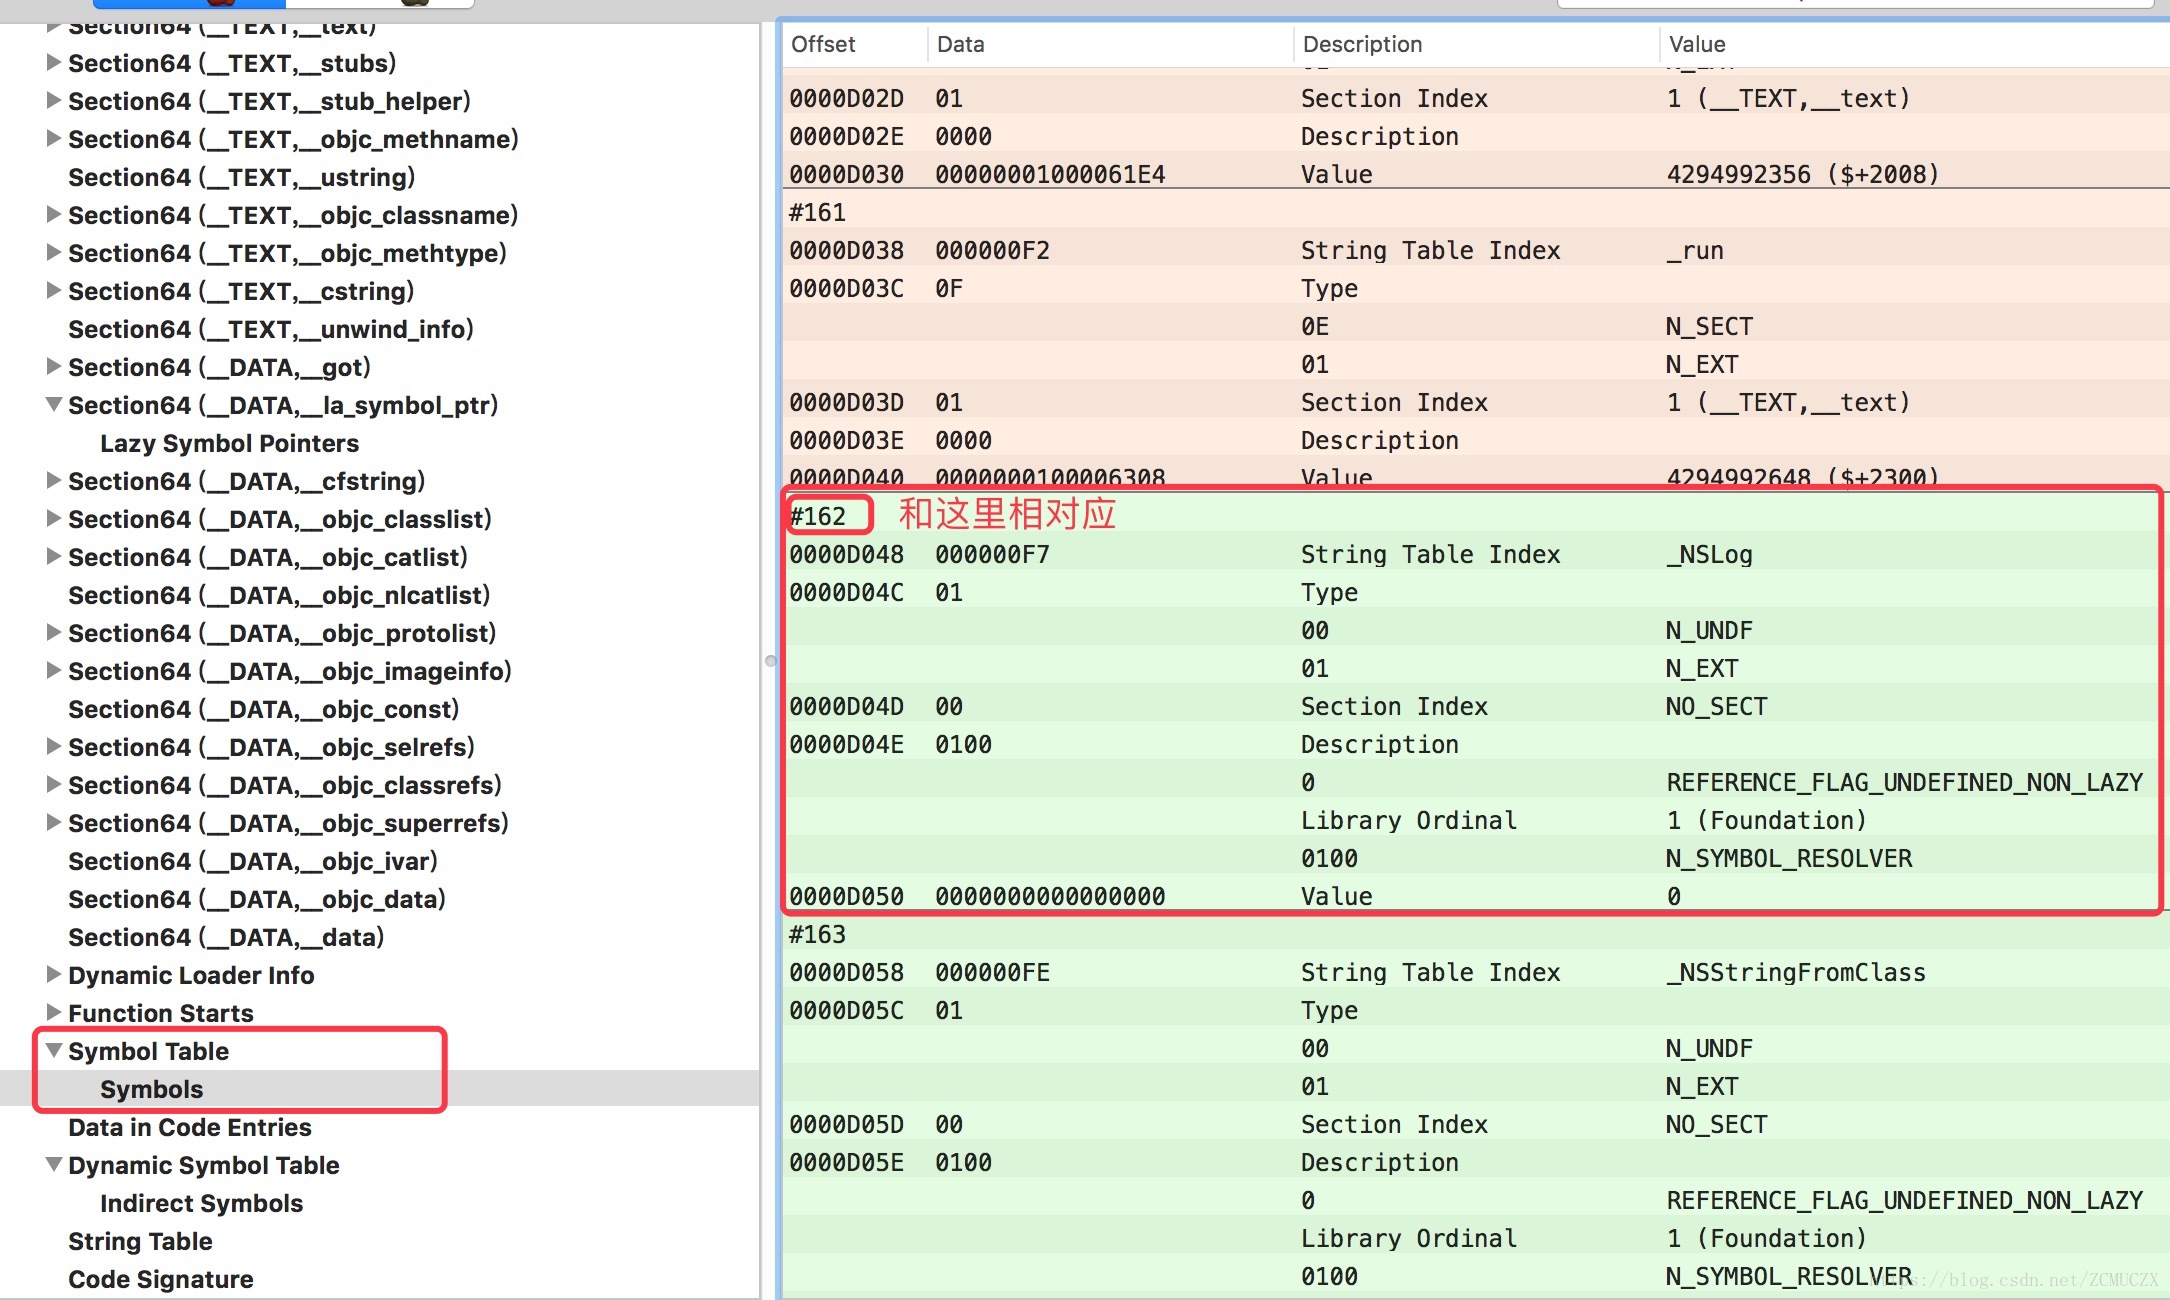Expand Section64 (__DATA,__objc_protolist) triangle

(54, 632)
